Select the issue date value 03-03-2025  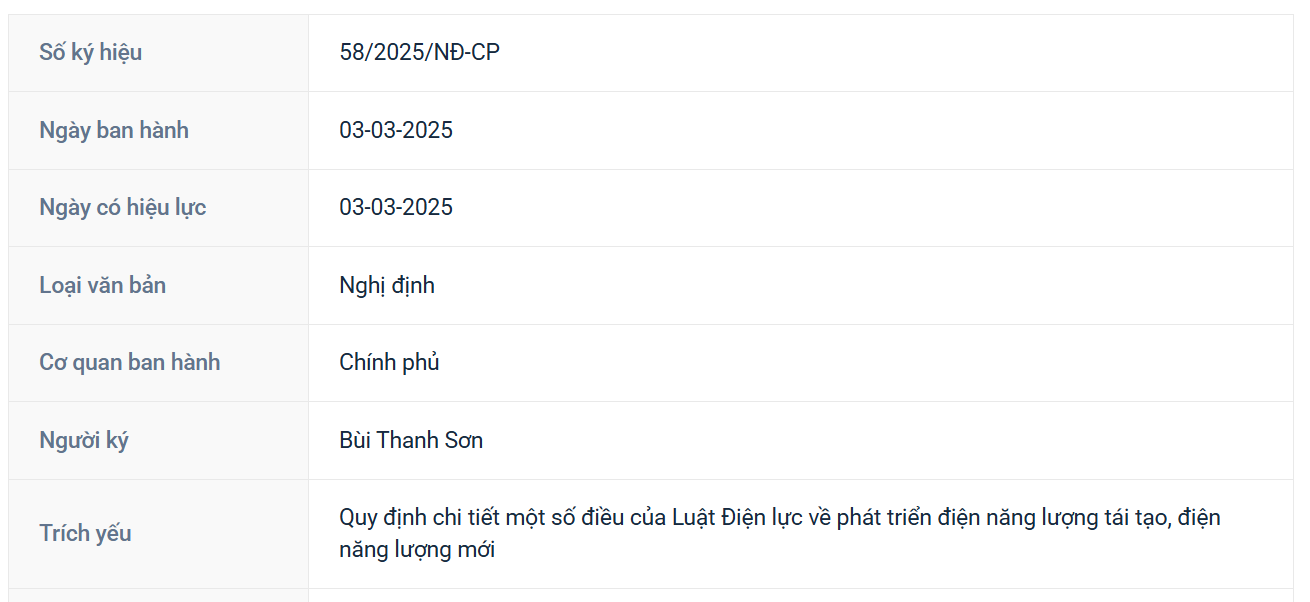click(396, 130)
